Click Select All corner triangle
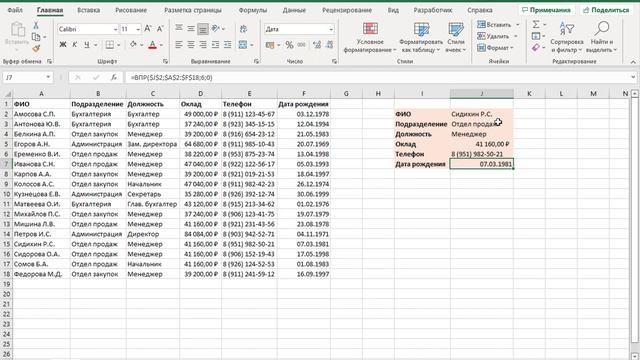This screenshot has height=360, width=640. [x=7, y=94]
